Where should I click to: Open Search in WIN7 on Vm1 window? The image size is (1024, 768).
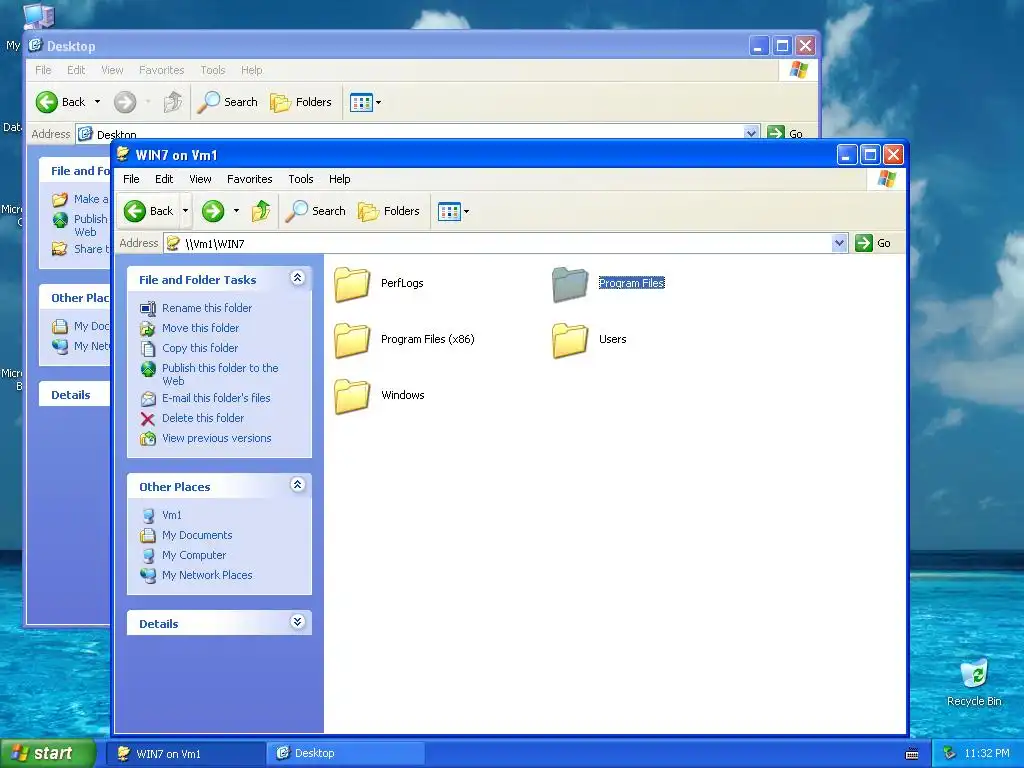pos(316,211)
